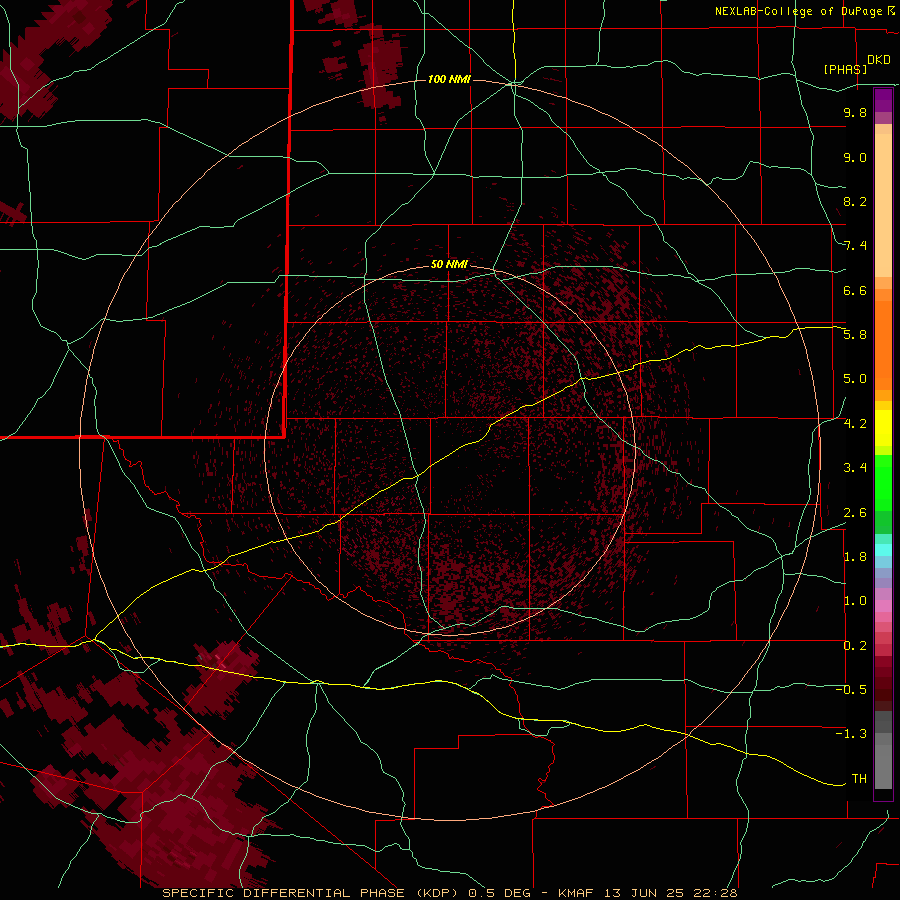
Task: Click the orange segment of the color bar
Action: click(x=883, y=344)
